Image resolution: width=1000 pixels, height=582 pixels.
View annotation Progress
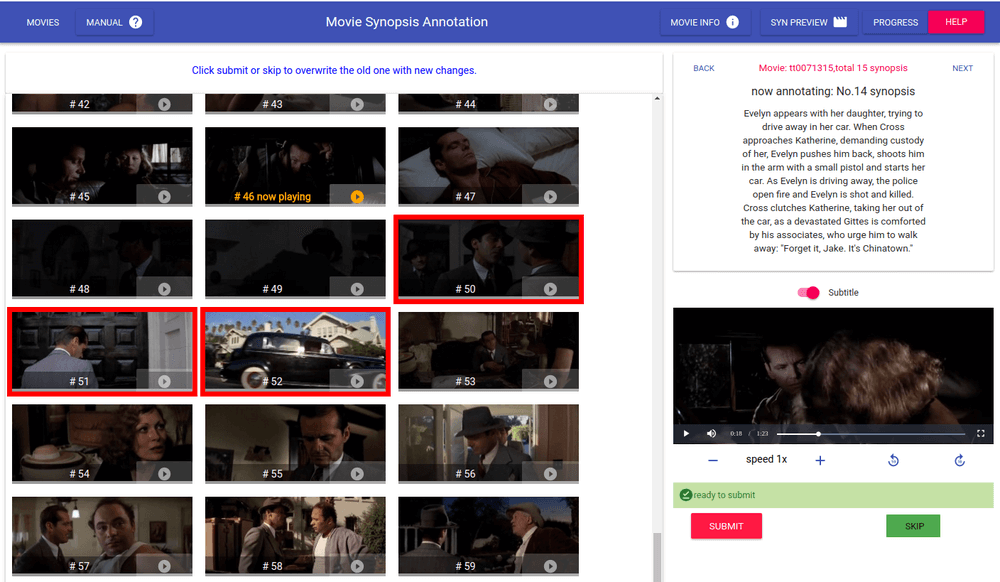click(x=895, y=22)
